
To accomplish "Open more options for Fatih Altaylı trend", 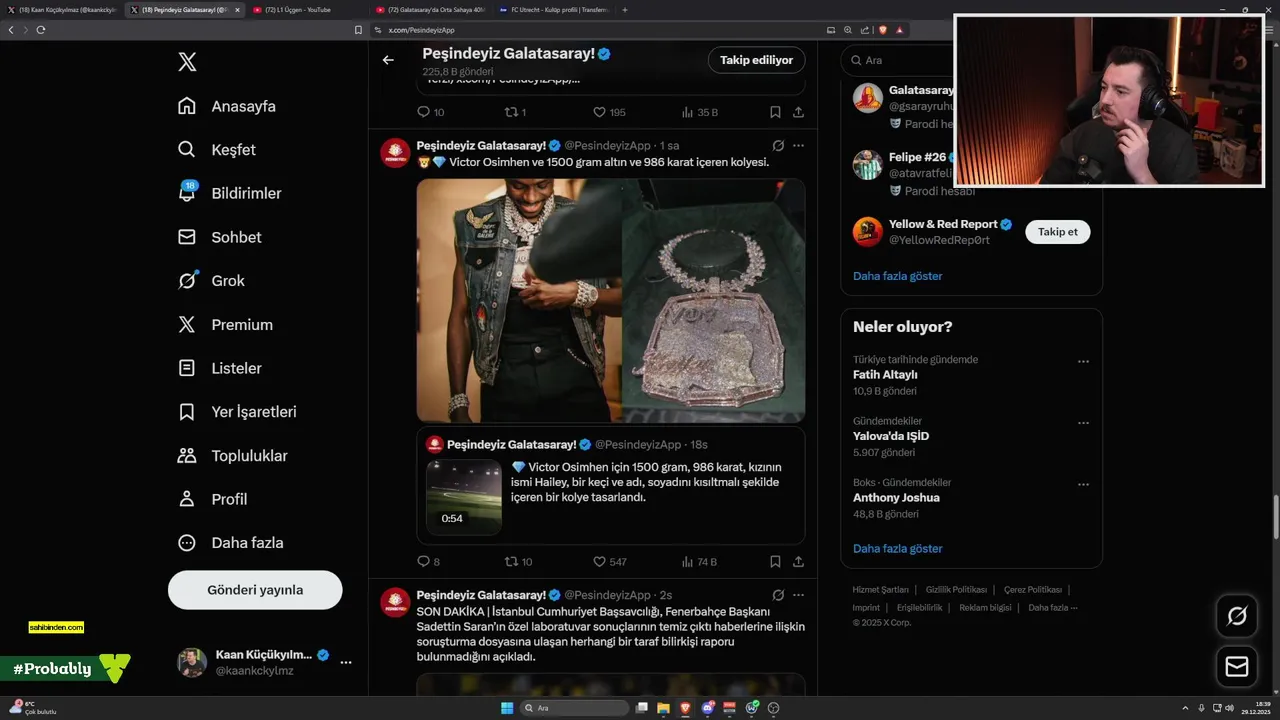I will [x=1083, y=361].
